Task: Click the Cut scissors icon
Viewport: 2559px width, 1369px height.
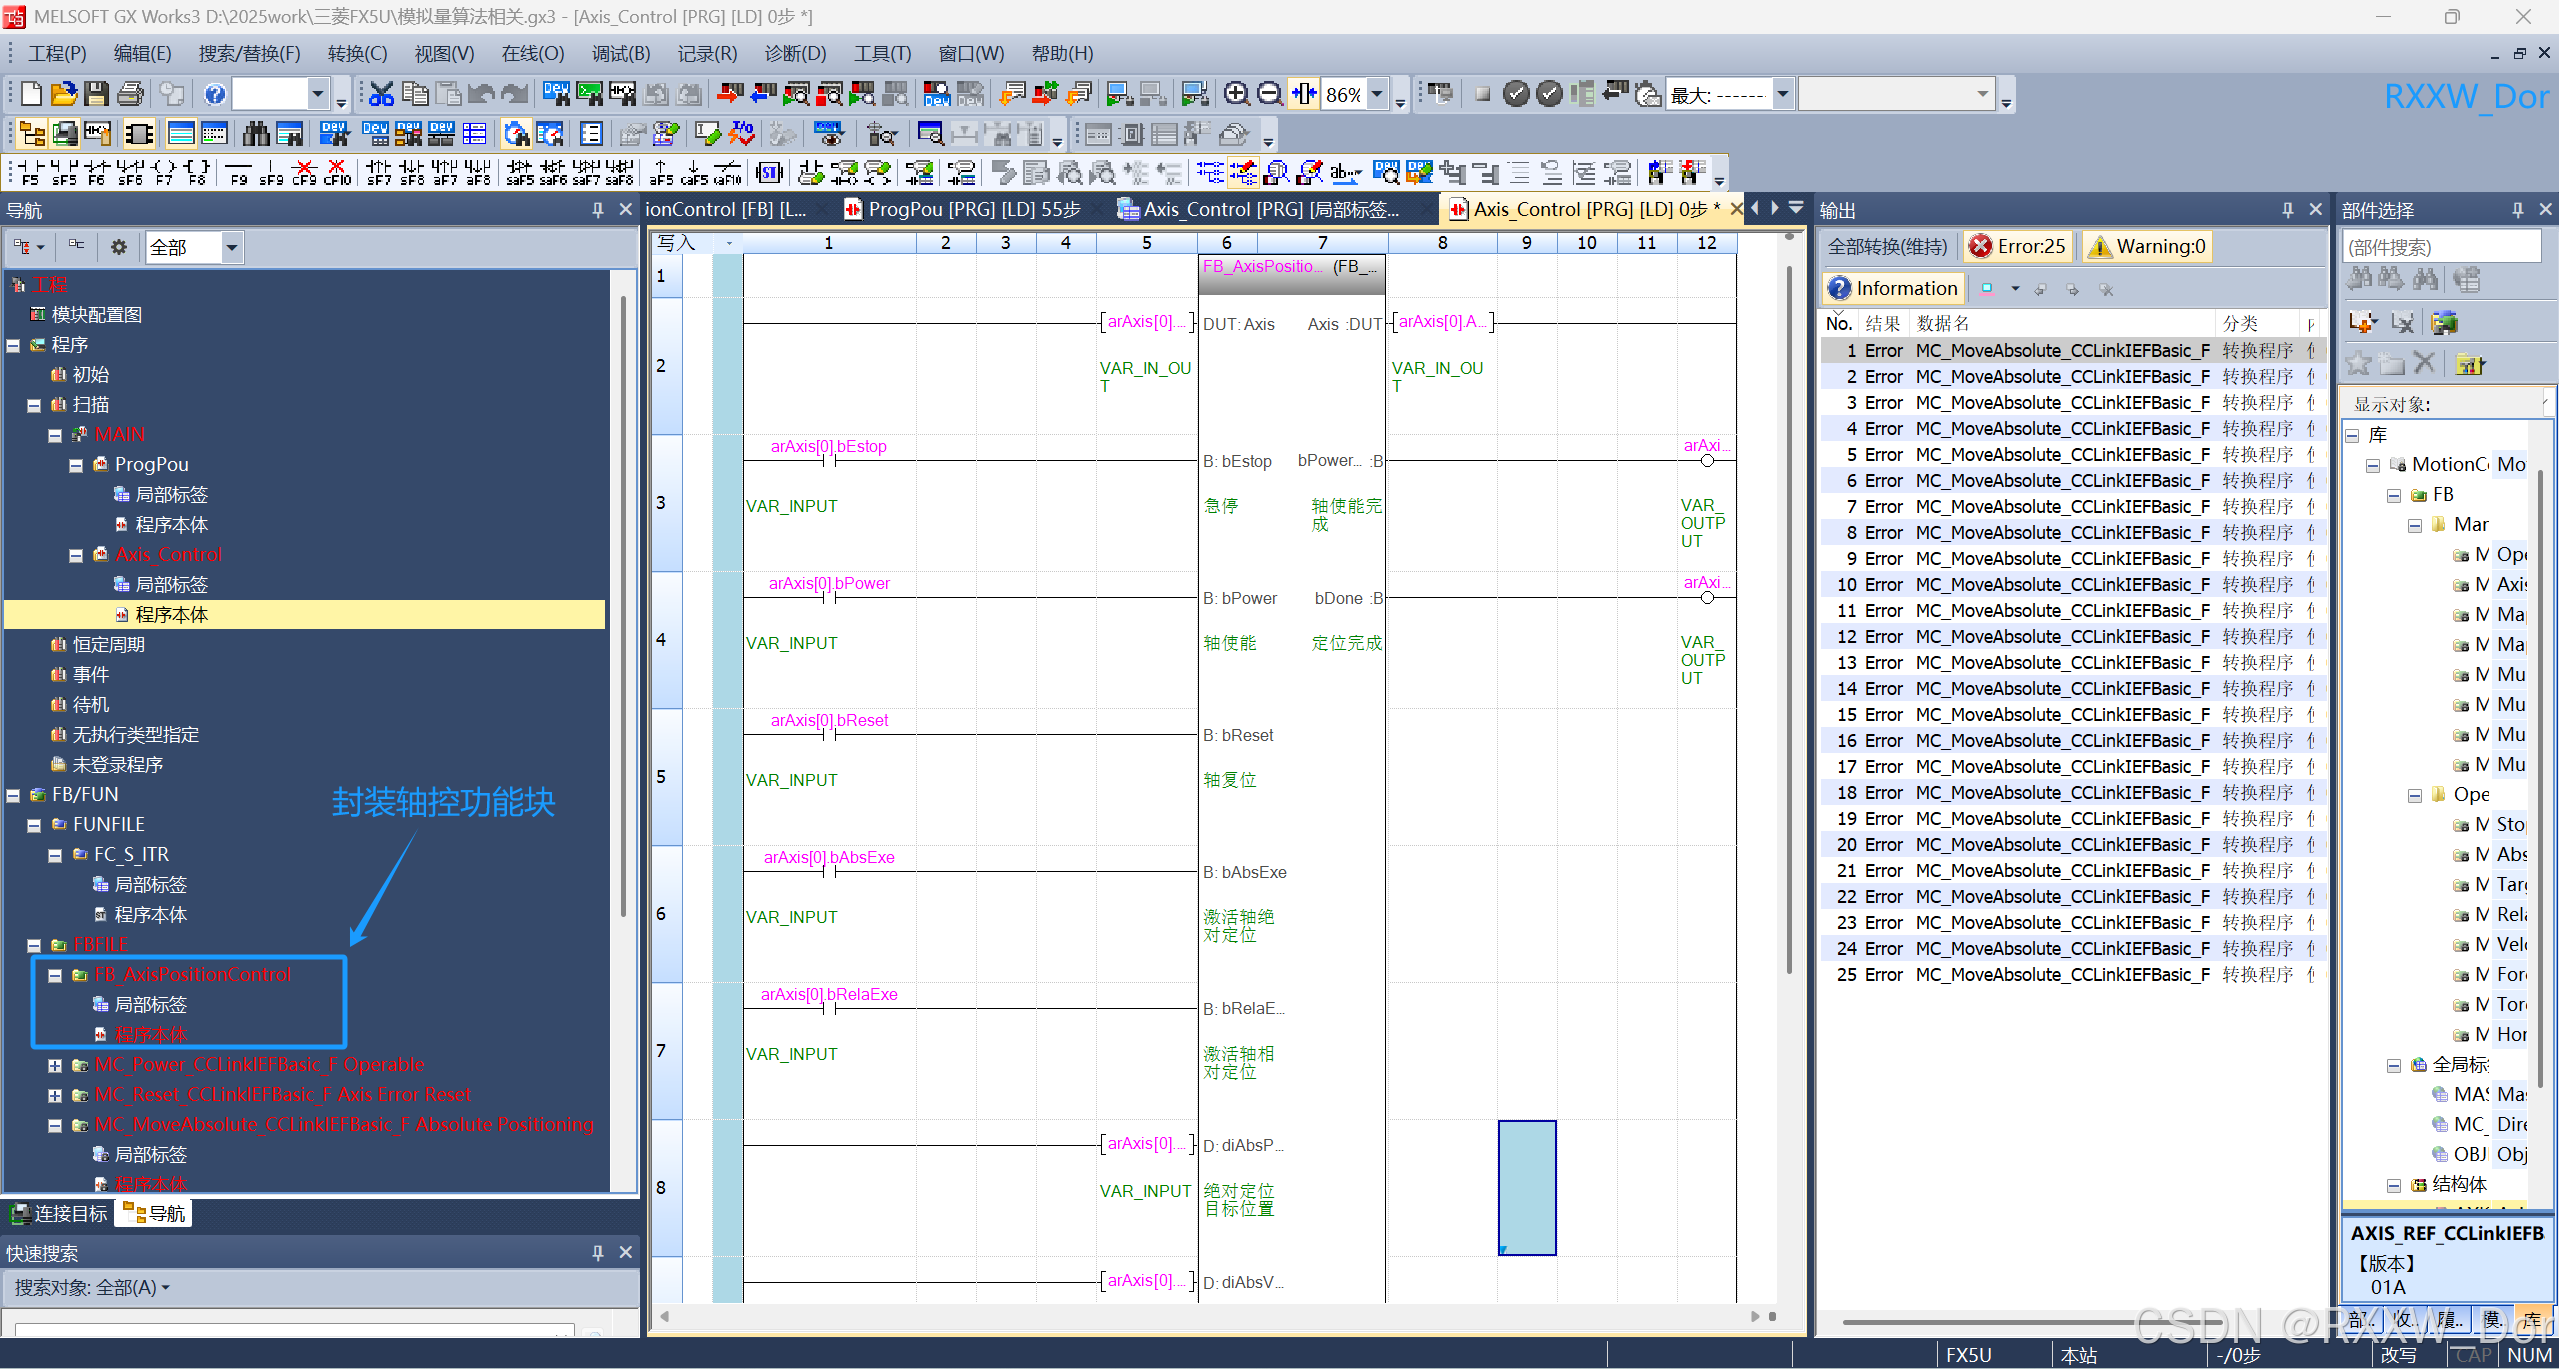Action: (x=381, y=94)
